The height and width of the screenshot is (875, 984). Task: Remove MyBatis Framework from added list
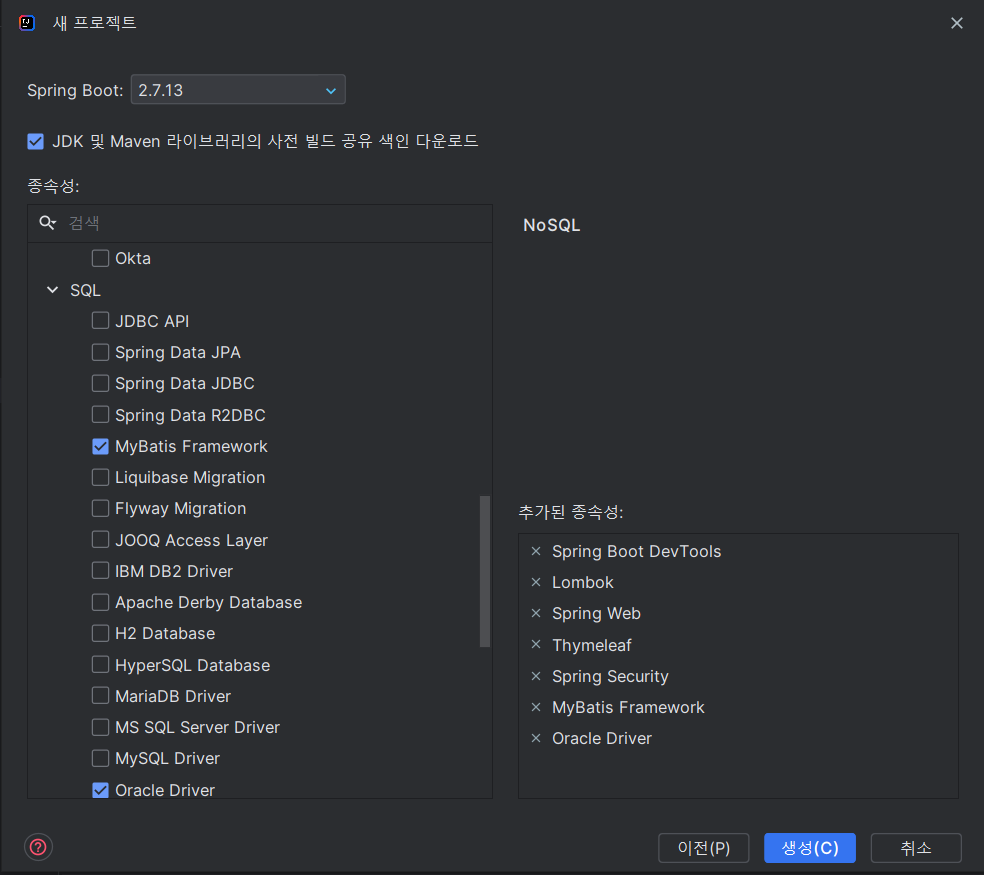coord(536,707)
